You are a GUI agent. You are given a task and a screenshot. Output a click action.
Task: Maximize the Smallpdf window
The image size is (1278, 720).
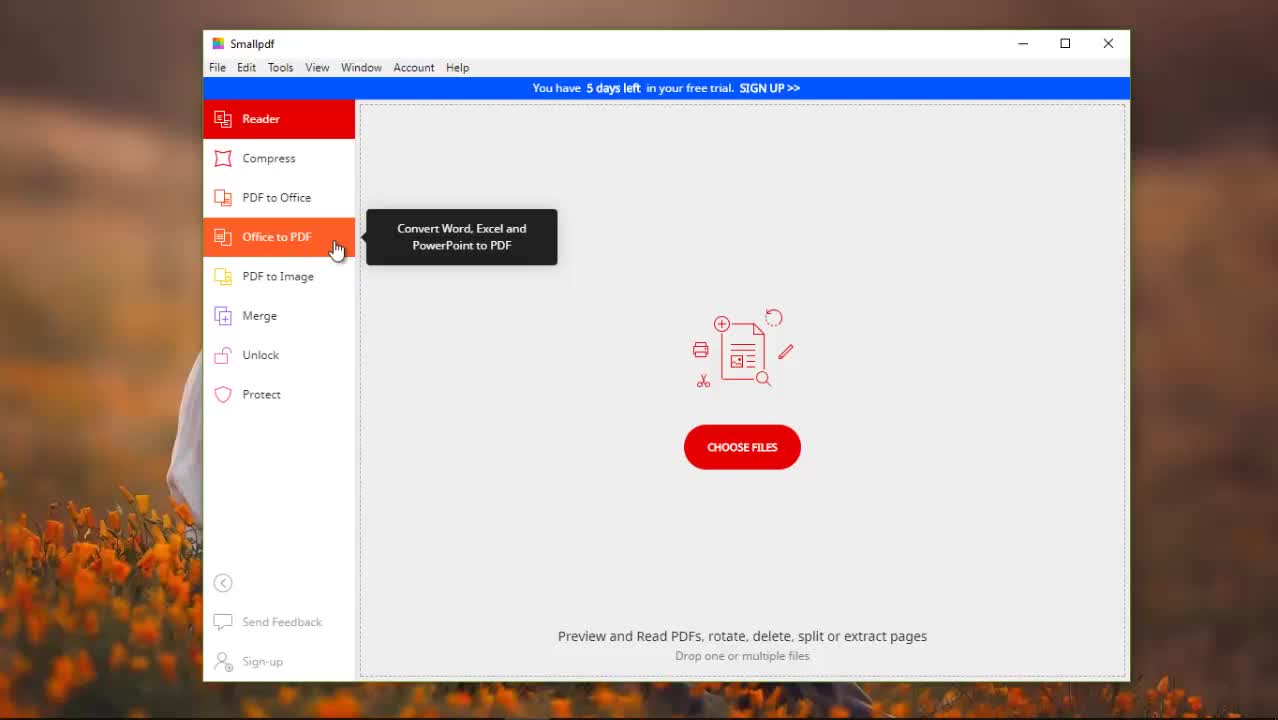pyautogui.click(x=1065, y=43)
